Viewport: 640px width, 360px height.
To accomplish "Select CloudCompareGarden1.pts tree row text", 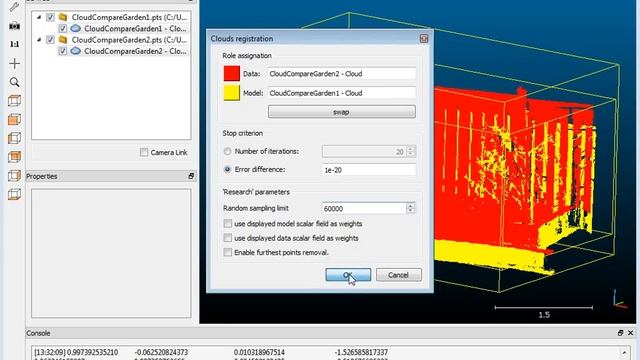I will [129, 17].
